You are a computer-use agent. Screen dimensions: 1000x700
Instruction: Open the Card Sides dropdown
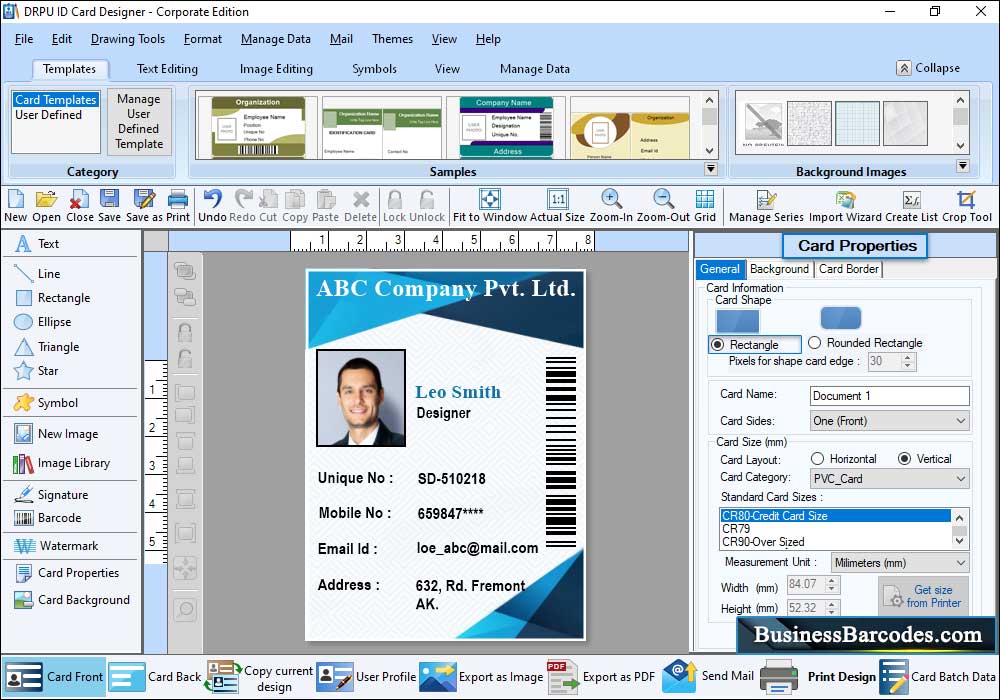point(890,421)
